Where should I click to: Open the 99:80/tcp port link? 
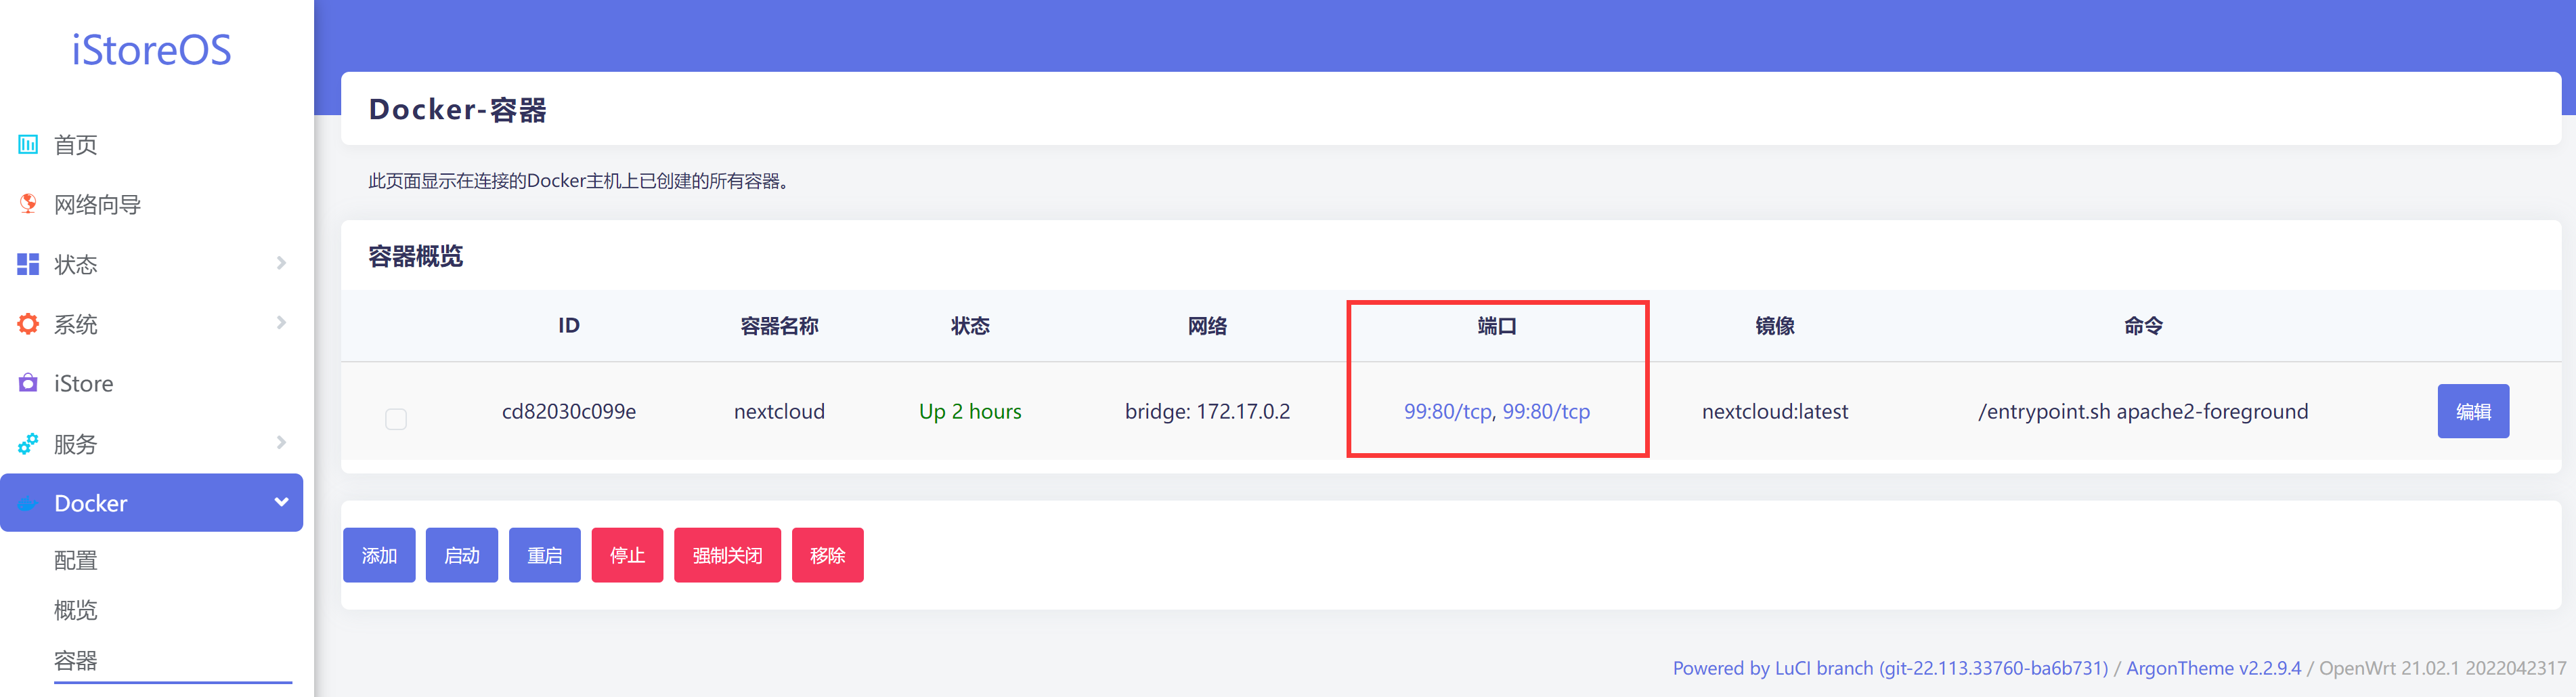1447,411
